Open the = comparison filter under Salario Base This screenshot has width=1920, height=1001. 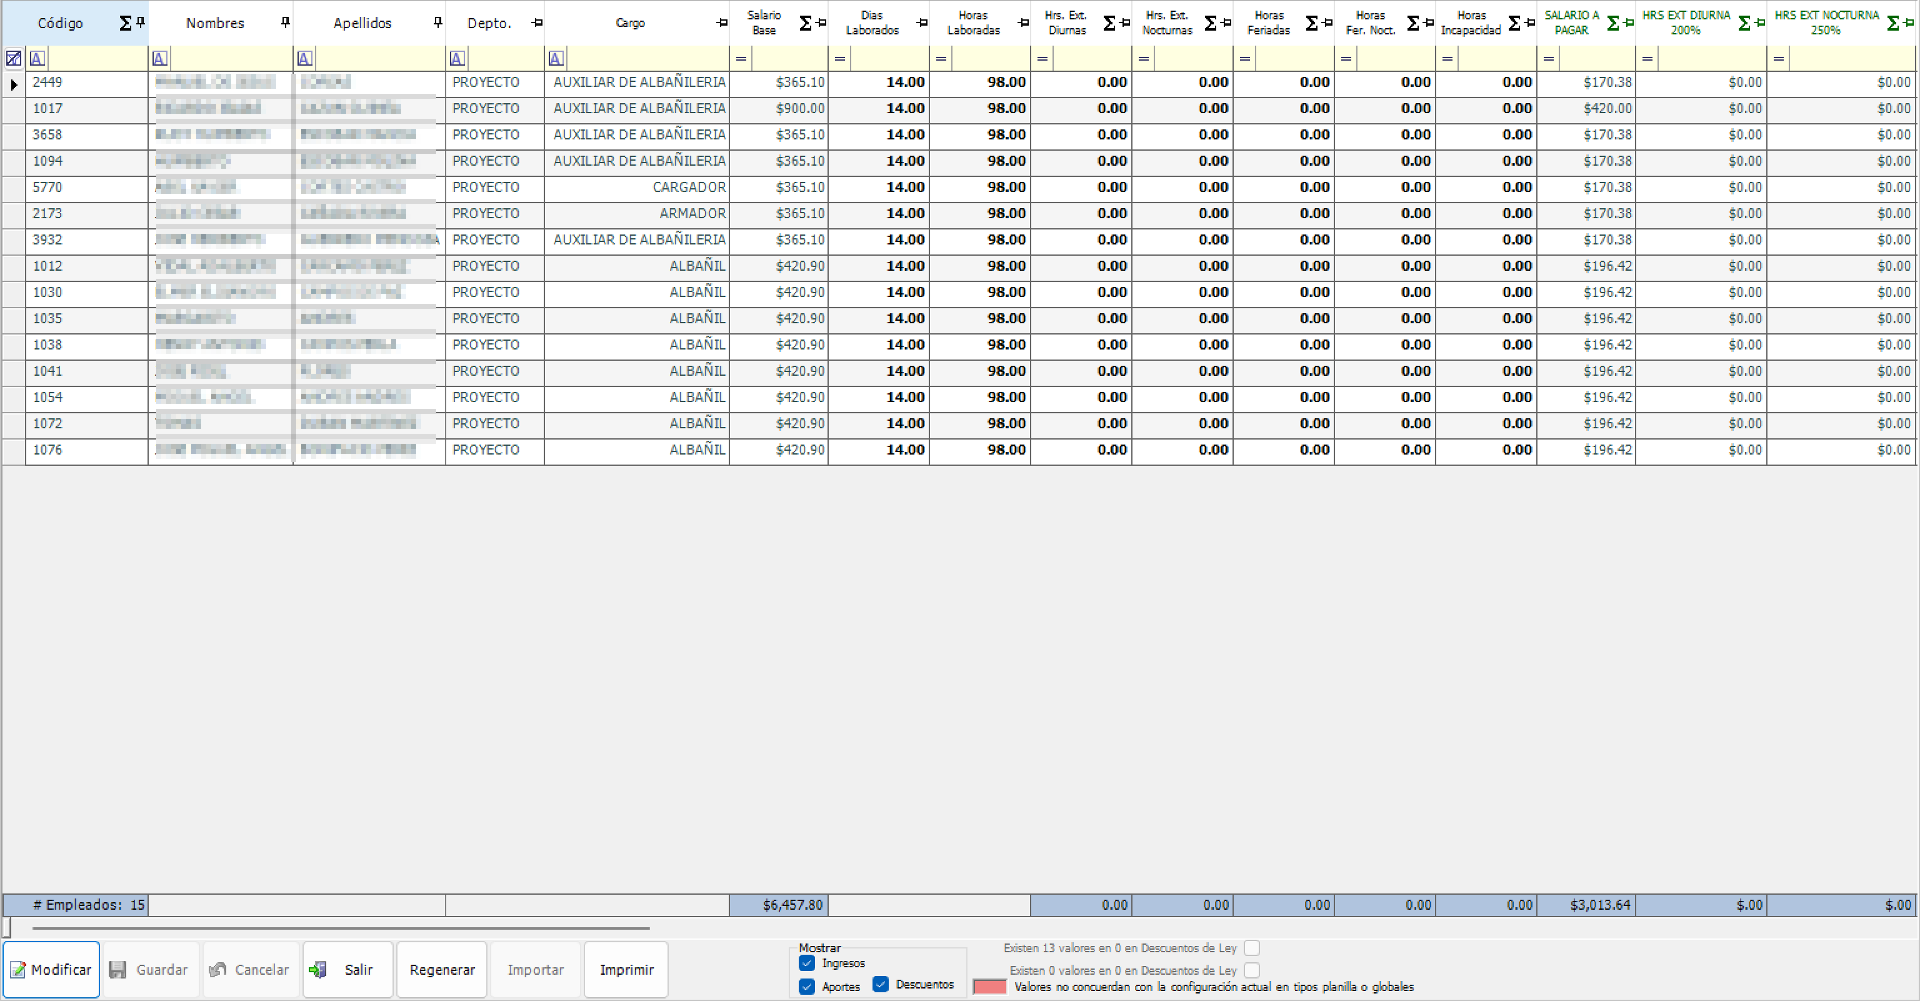740,59
